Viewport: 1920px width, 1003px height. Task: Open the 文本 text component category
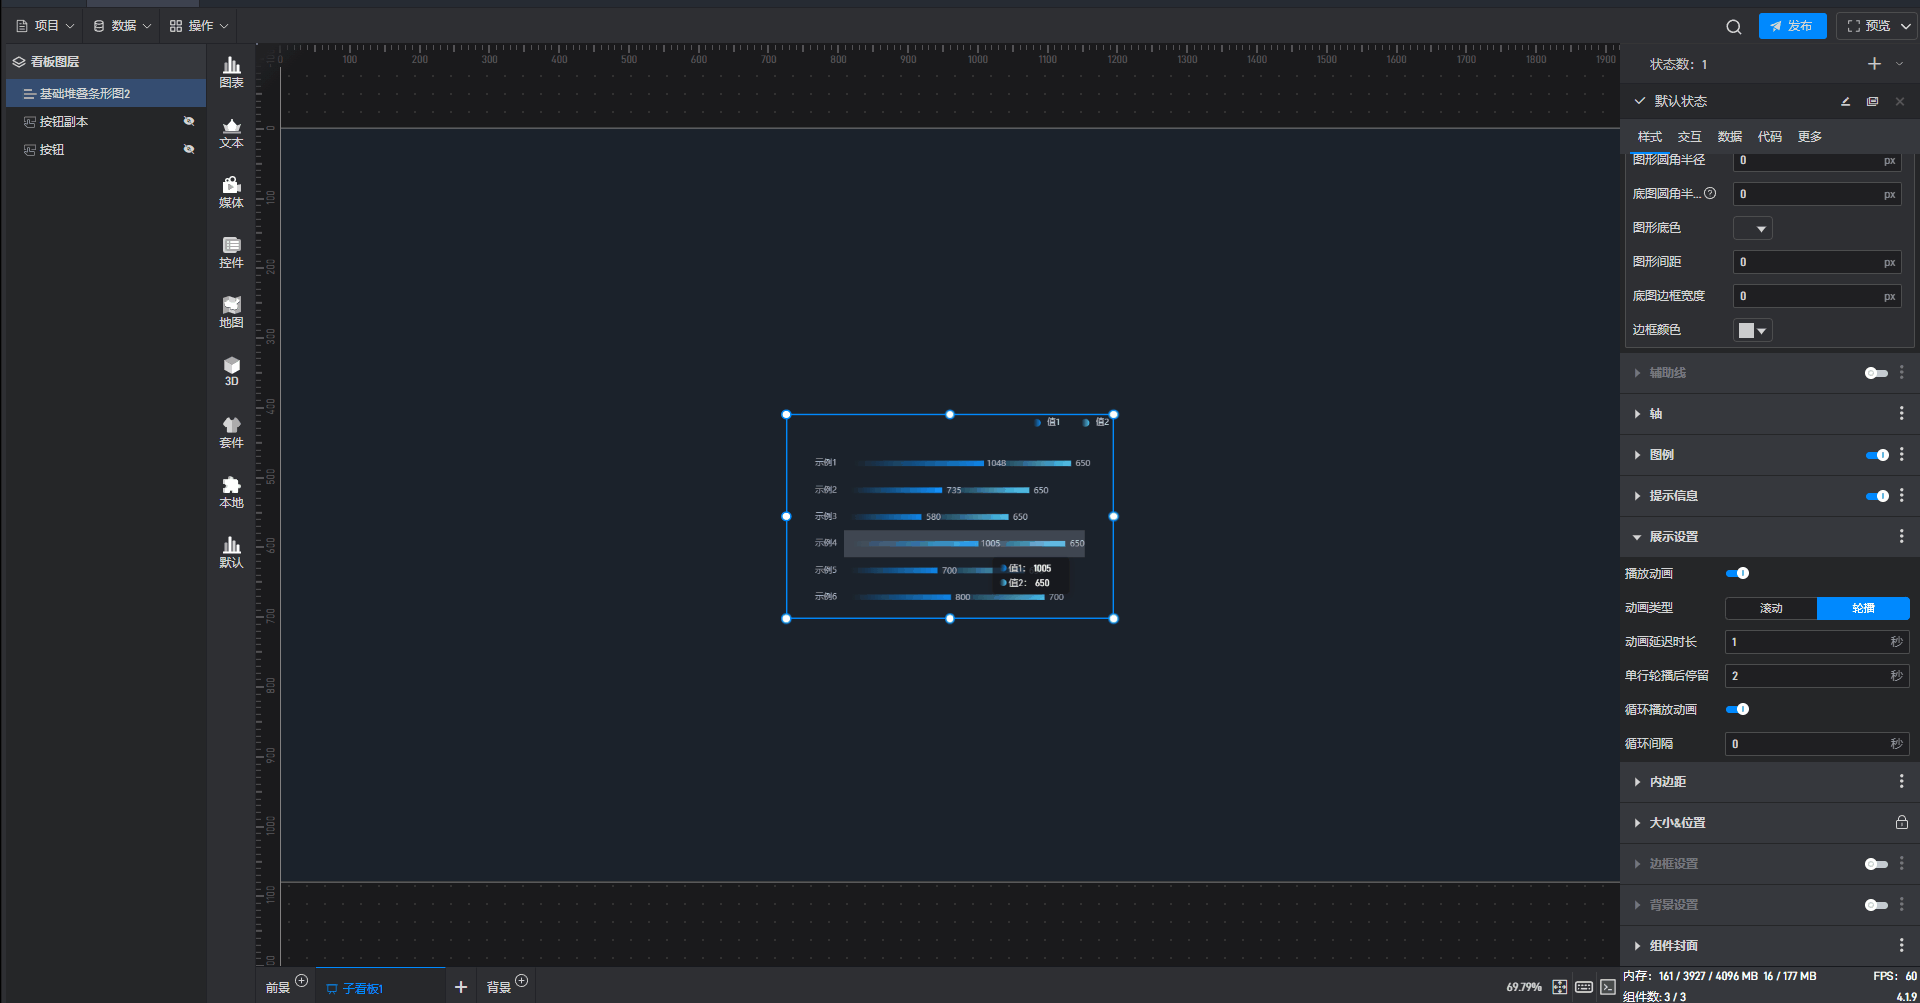[x=231, y=132]
